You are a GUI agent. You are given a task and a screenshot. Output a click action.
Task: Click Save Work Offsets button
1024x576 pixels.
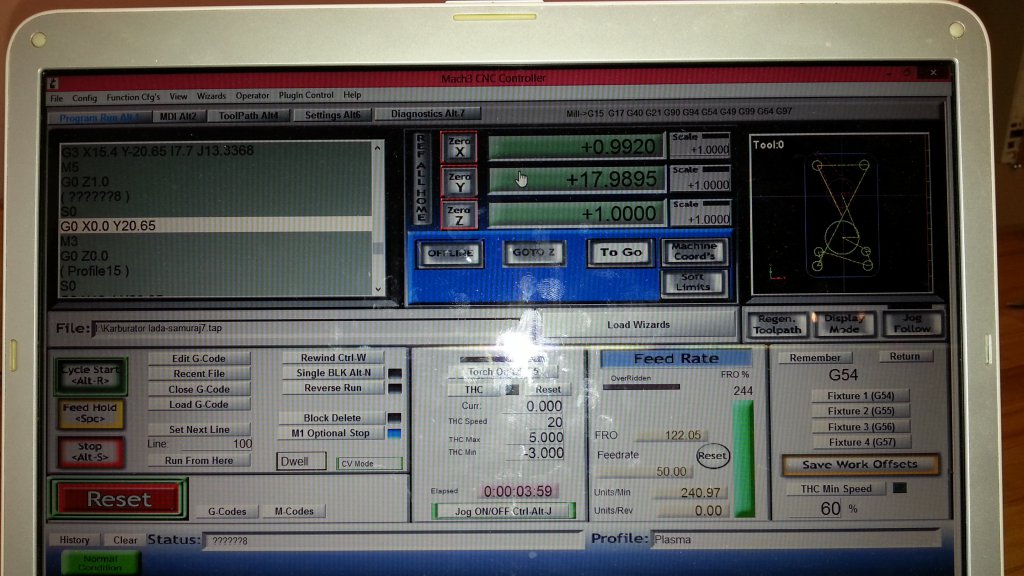click(860, 465)
